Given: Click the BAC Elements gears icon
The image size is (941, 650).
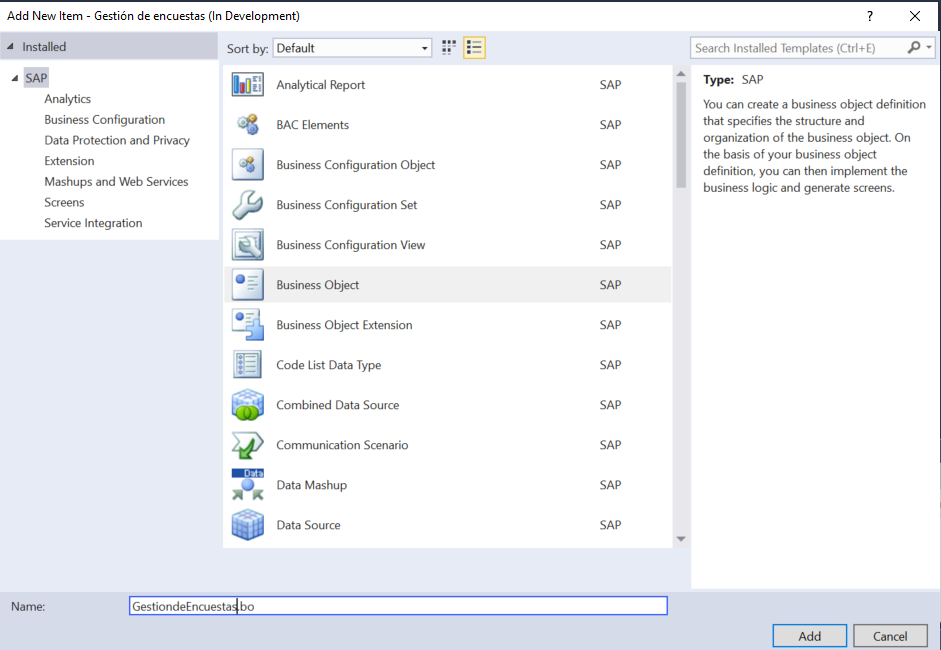Looking at the screenshot, I should (x=247, y=125).
